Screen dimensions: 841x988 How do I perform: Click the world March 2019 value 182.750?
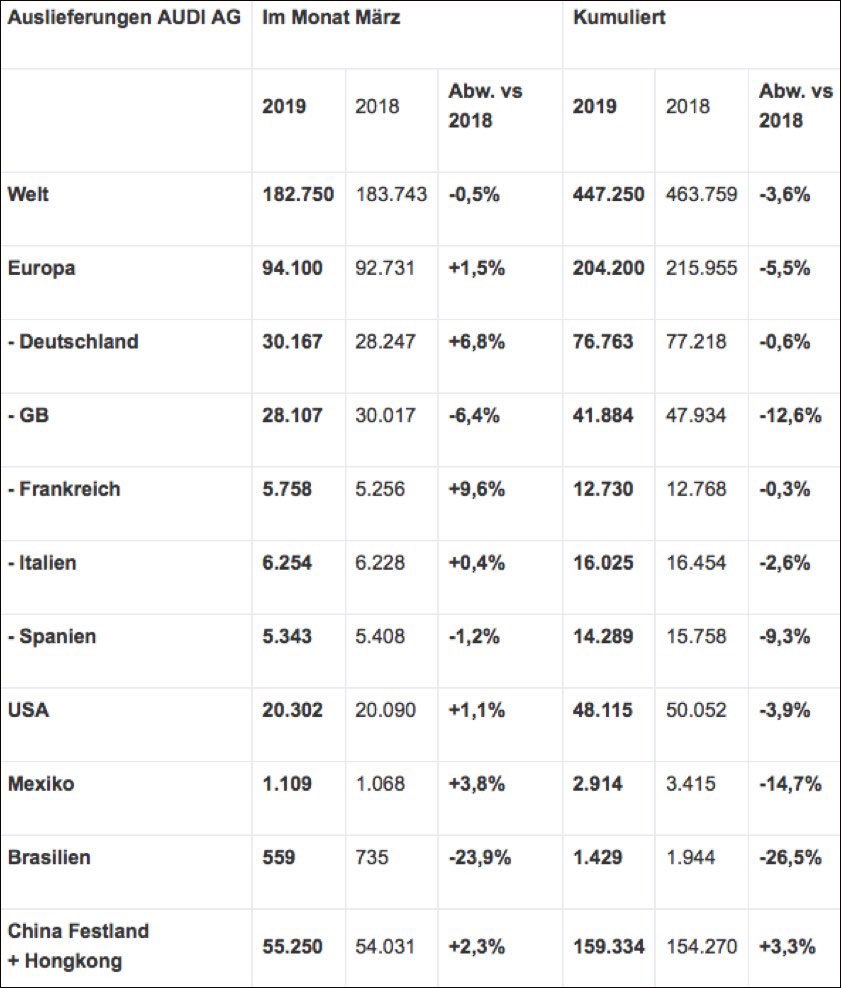click(298, 194)
